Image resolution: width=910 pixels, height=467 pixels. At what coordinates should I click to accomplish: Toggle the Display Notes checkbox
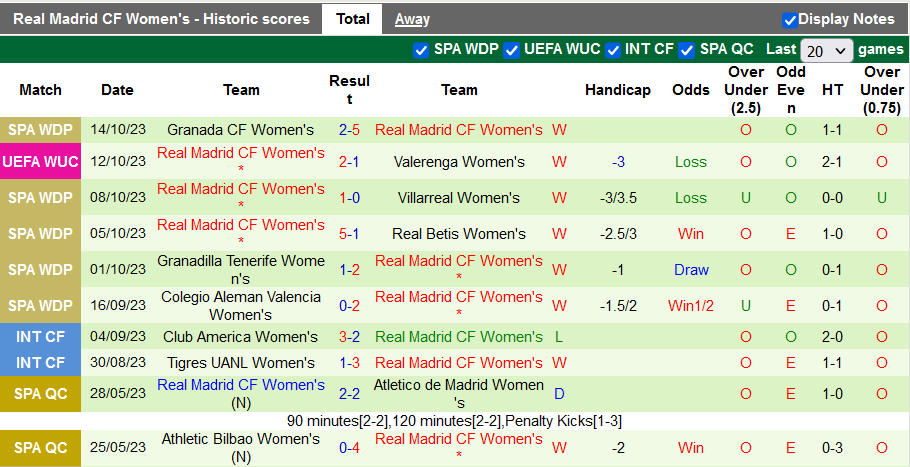tap(789, 20)
